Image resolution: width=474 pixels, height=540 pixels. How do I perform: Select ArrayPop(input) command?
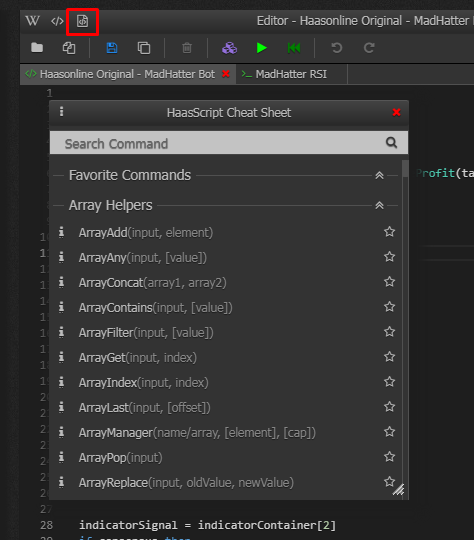[121, 458]
